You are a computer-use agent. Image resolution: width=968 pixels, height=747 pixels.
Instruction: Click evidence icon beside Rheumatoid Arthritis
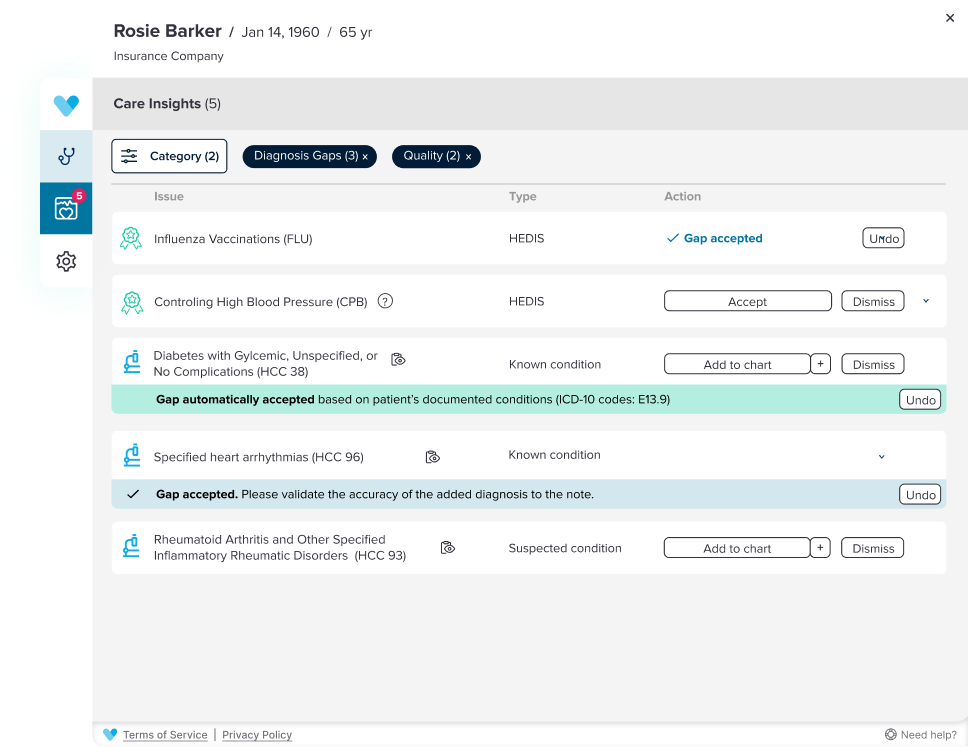448,548
